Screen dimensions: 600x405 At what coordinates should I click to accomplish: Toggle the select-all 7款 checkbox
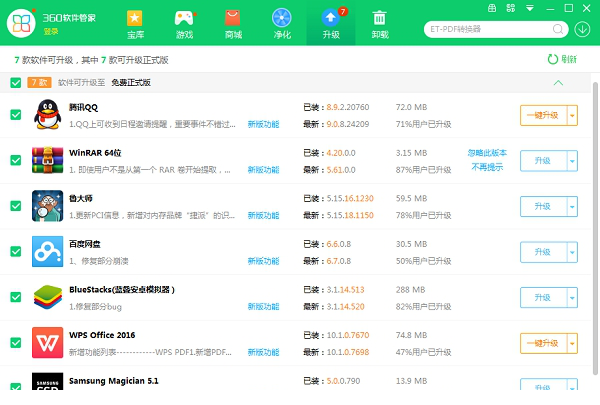point(16,83)
